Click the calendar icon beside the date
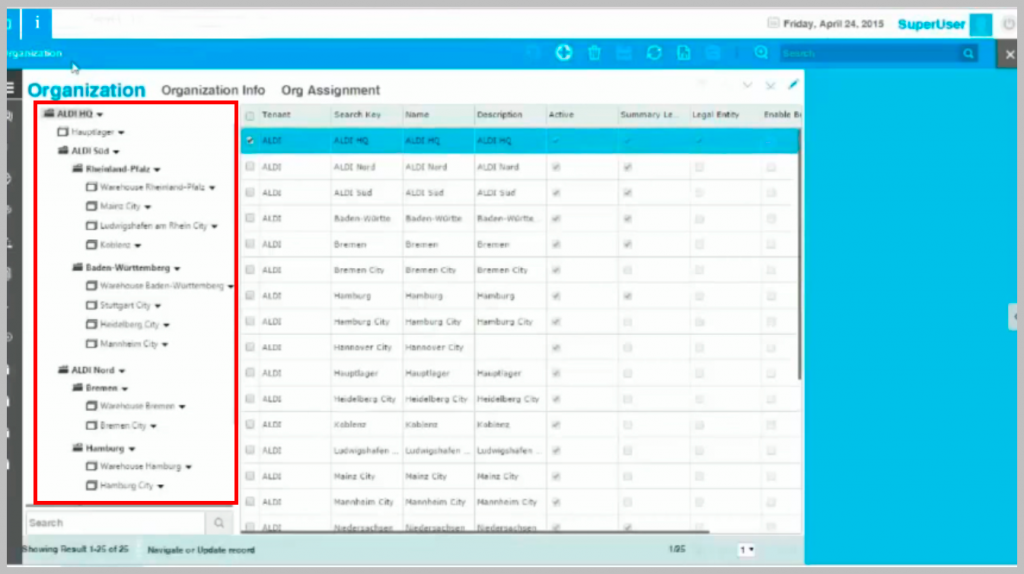 click(x=773, y=23)
